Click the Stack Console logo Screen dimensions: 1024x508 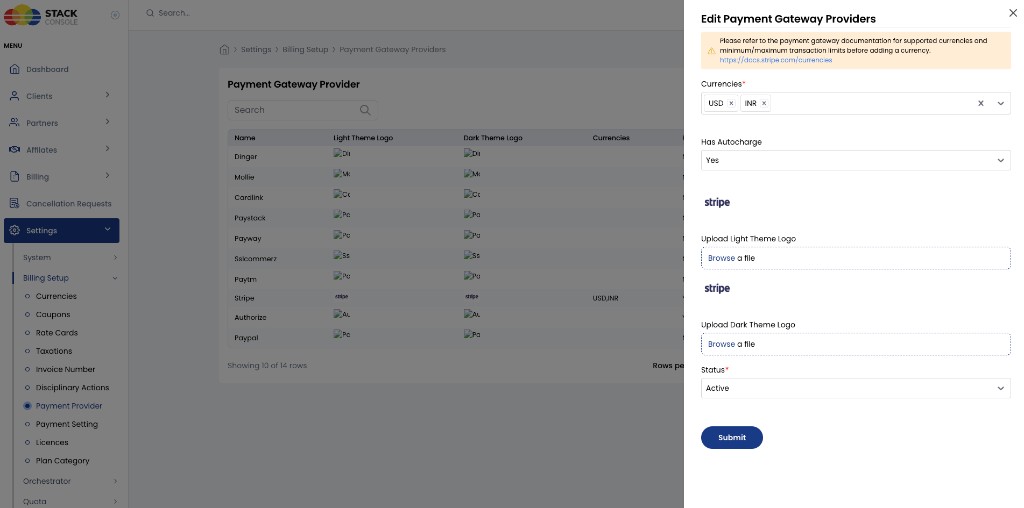40,15
